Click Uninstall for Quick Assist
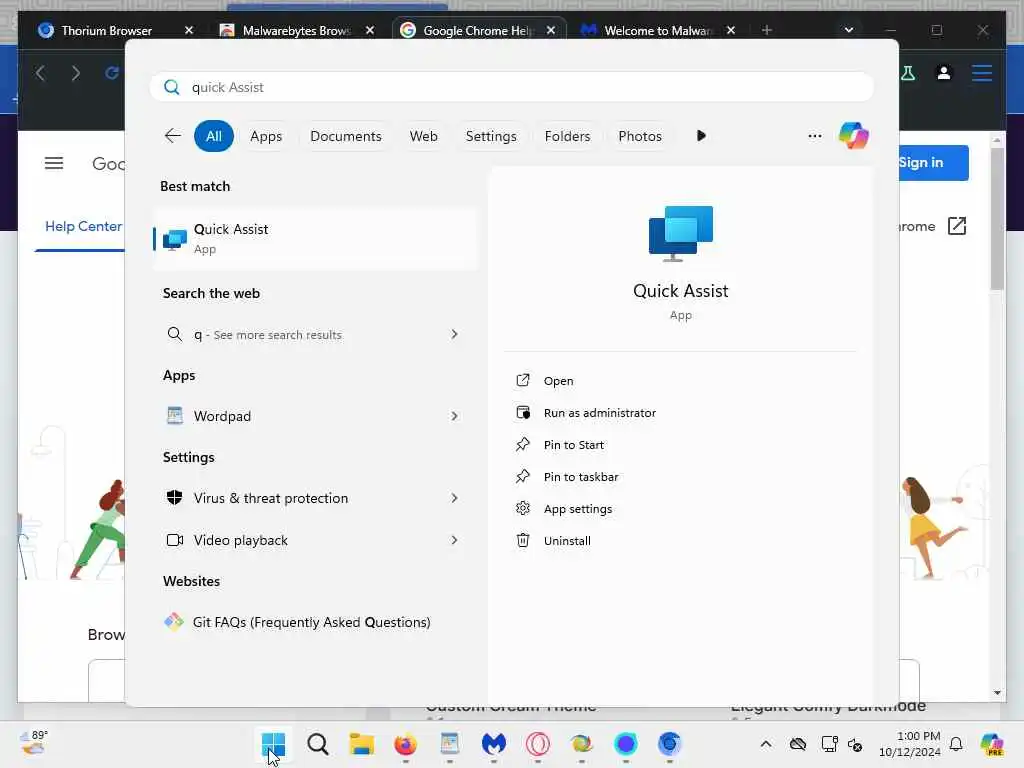The width and height of the screenshot is (1024, 768). (x=567, y=541)
